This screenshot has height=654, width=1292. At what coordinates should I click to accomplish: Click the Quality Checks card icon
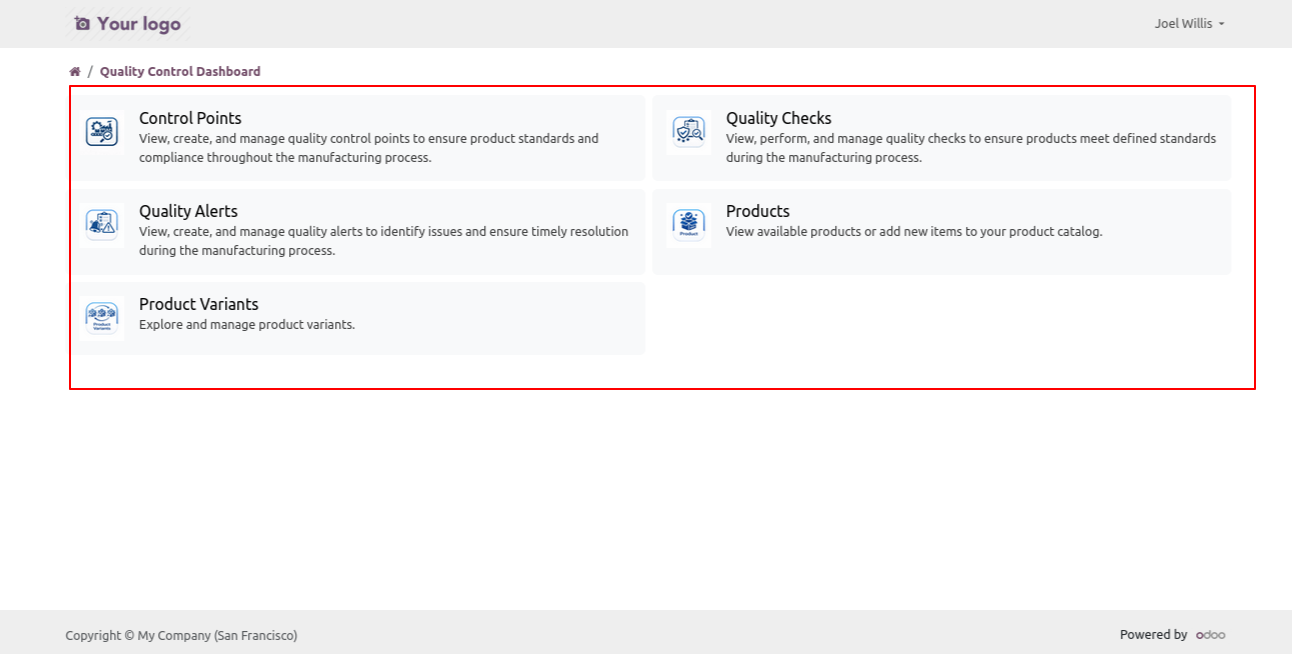tap(689, 132)
